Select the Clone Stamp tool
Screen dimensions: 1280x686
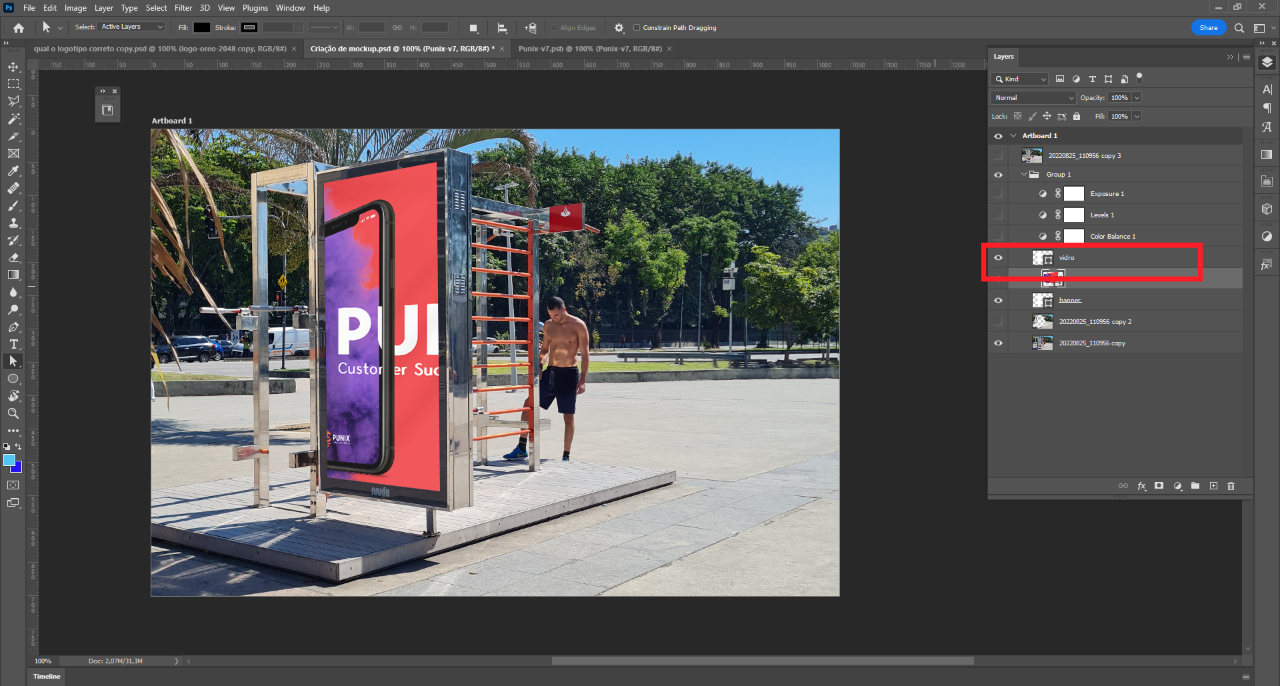pyautogui.click(x=13, y=223)
